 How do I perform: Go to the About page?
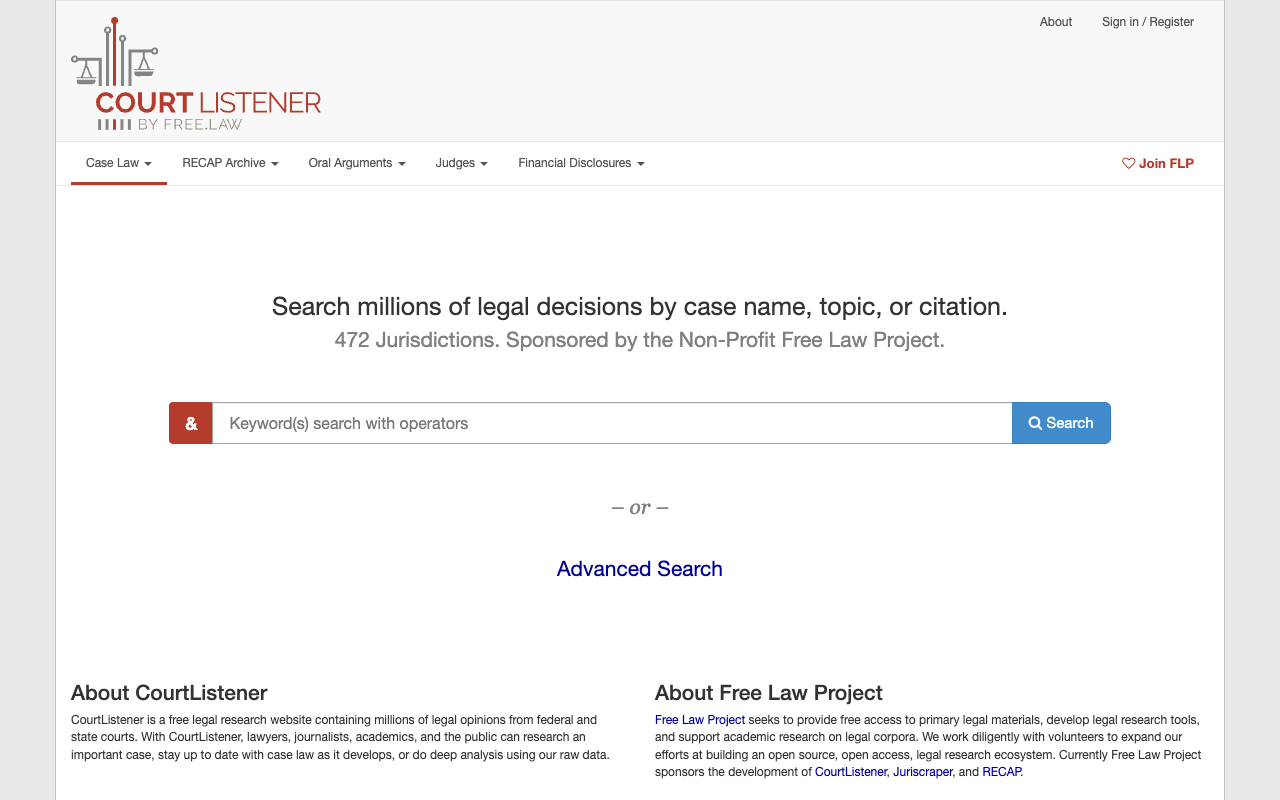pos(1056,22)
